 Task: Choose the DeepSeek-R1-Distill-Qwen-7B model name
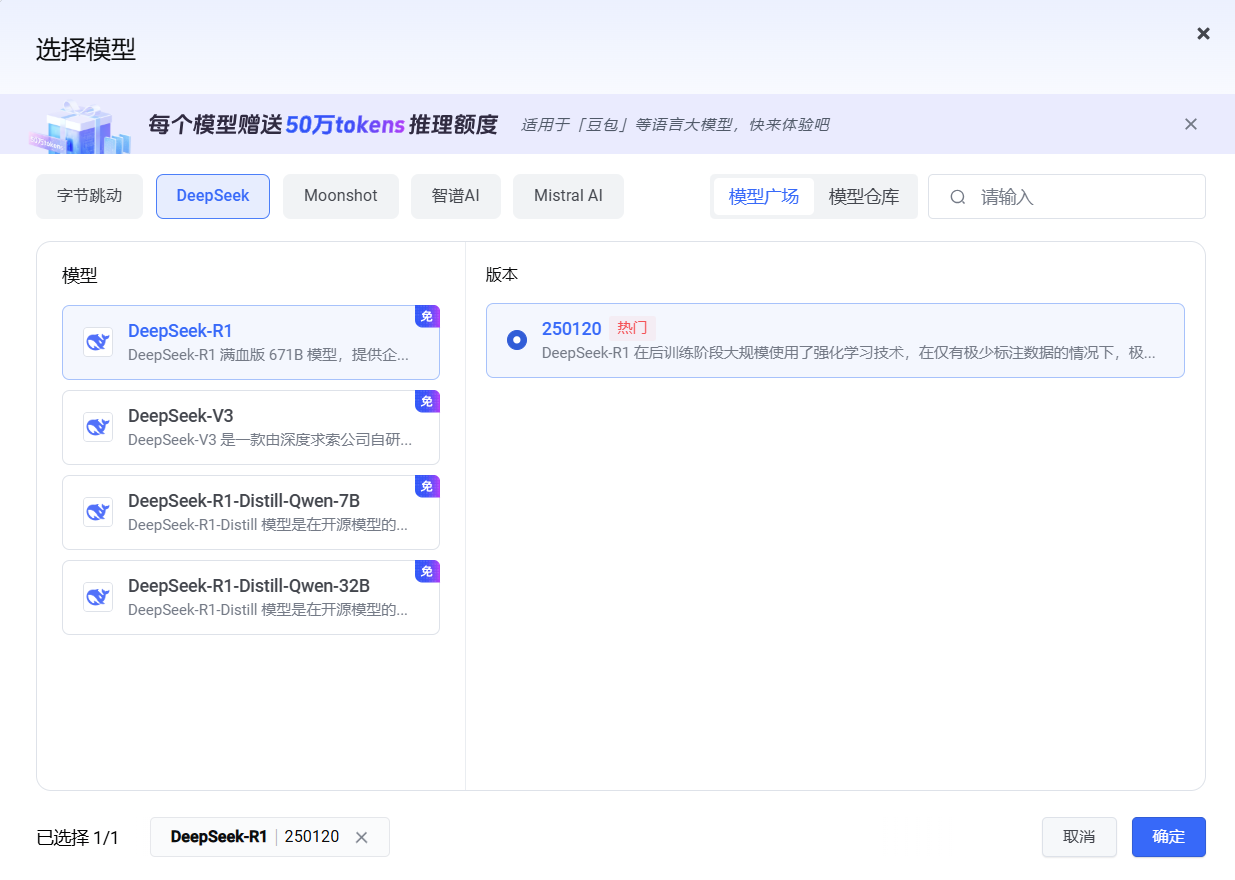click(x=244, y=501)
